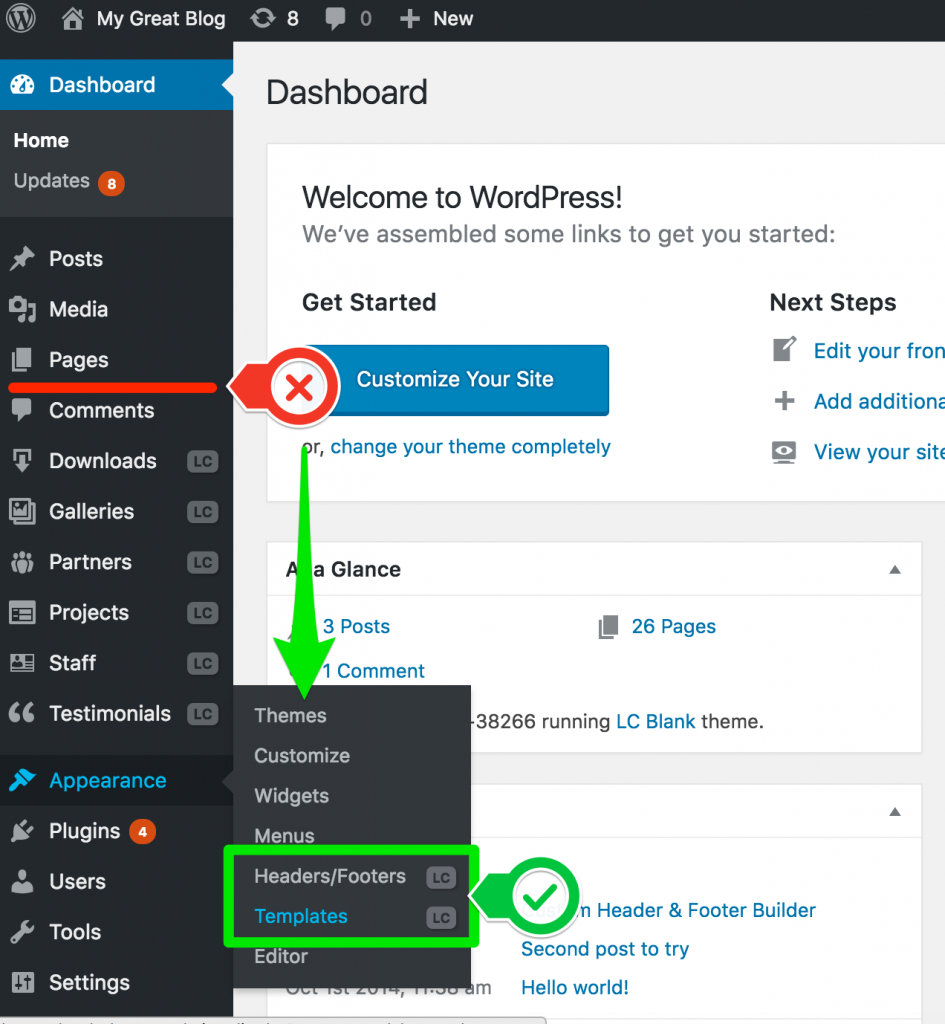Screen dimensions: 945x1024
Task: Click change your theme completely link
Action: [x=470, y=447]
